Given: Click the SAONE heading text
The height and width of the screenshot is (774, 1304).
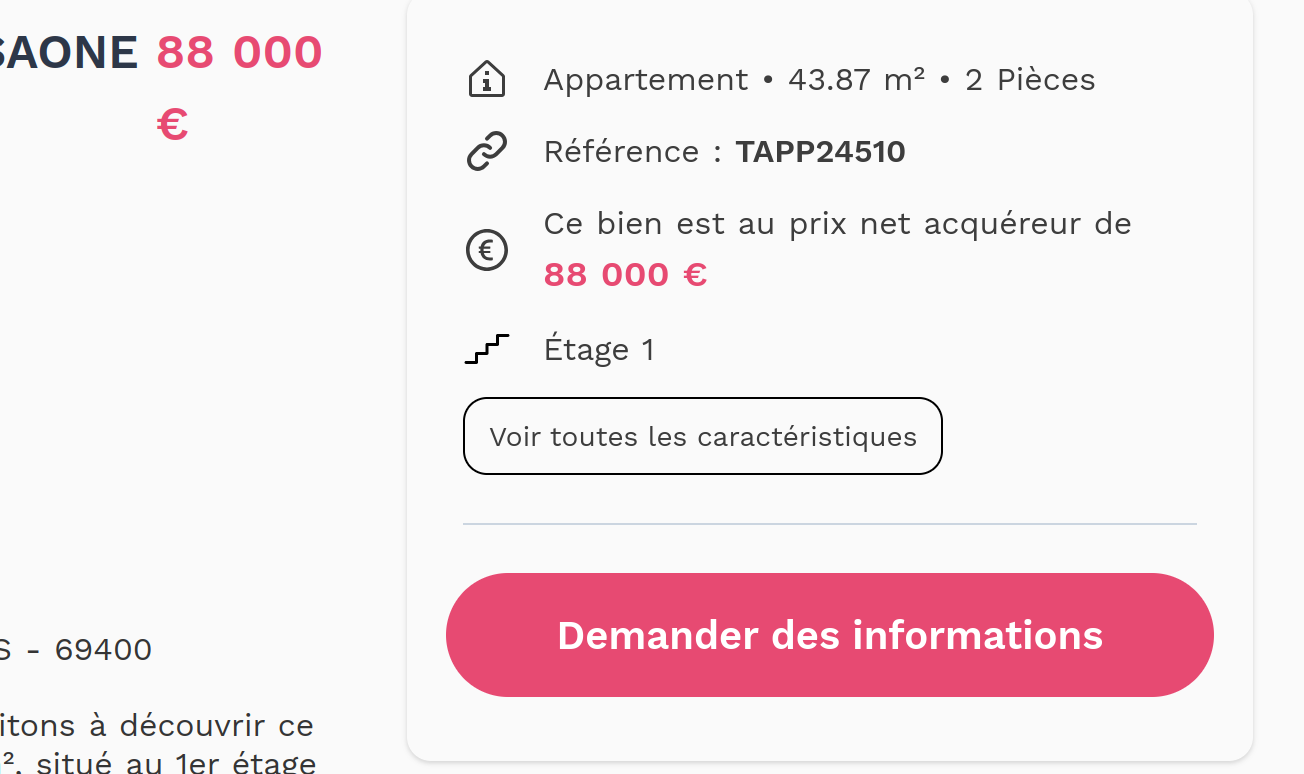Looking at the screenshot, I should [x=68, y=52].
